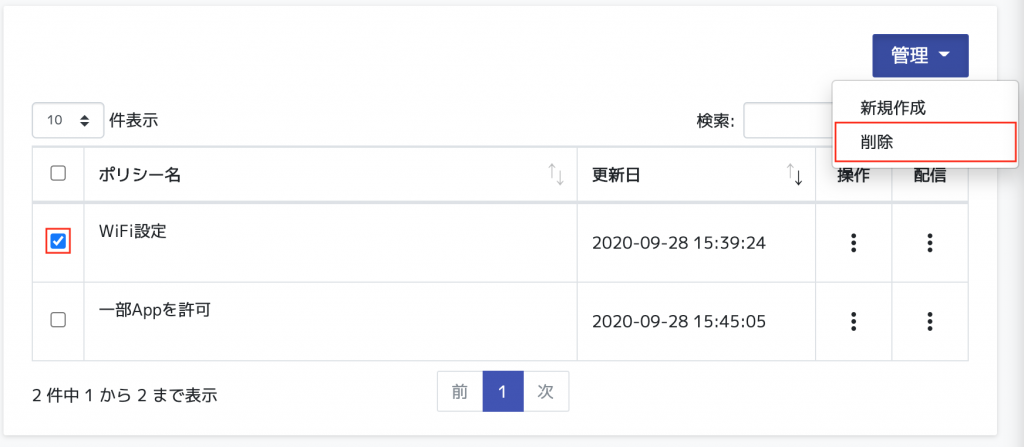The height and width of the screenshot is (447, 1024).
Task: Open the 管理 dropdown button
Action: (x=920, y=56)
